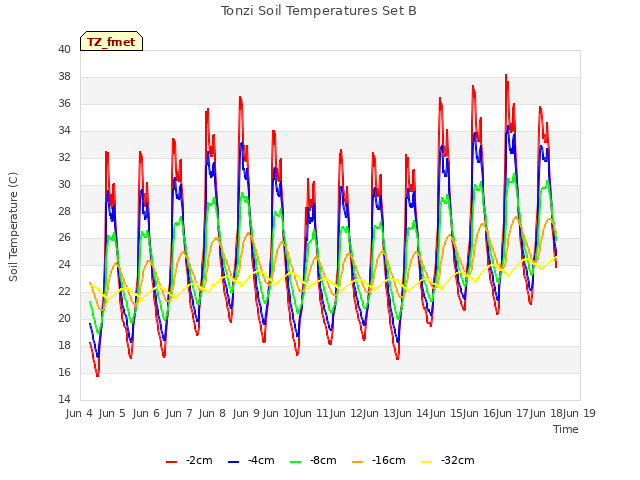This screenshot has width=640, height=480.
Task: Click the Soil Temperature (C) axis label
Action: point(13,227)
